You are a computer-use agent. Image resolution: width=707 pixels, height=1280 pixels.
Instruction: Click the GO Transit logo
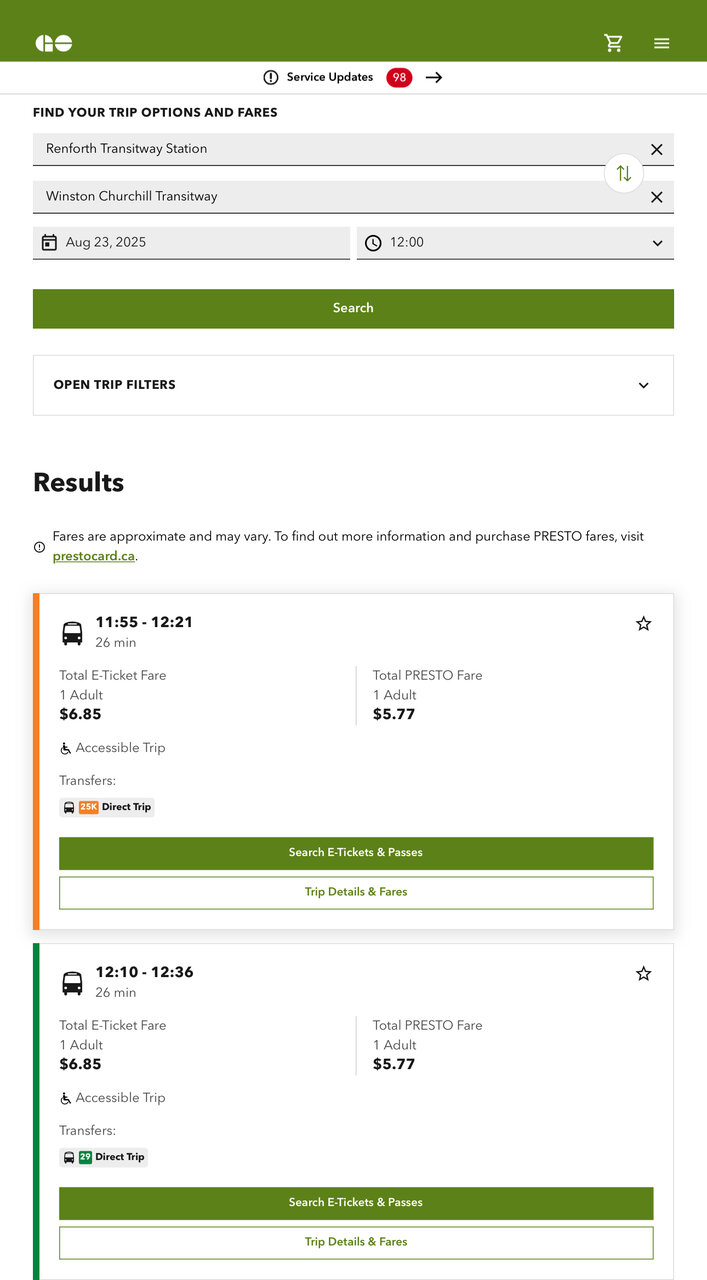click(54, 43)
